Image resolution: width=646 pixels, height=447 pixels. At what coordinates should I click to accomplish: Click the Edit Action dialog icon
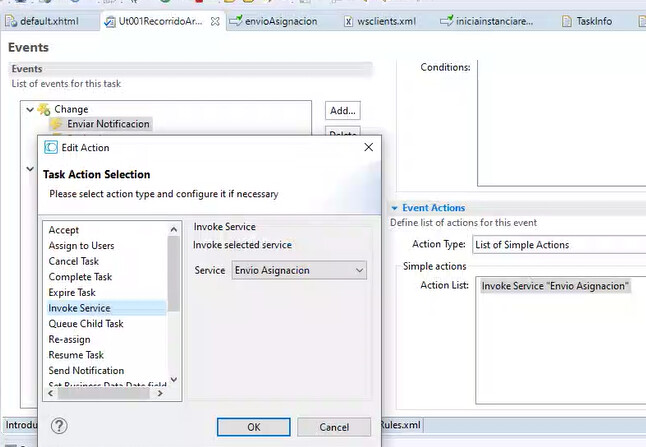[x=51, y=147]
